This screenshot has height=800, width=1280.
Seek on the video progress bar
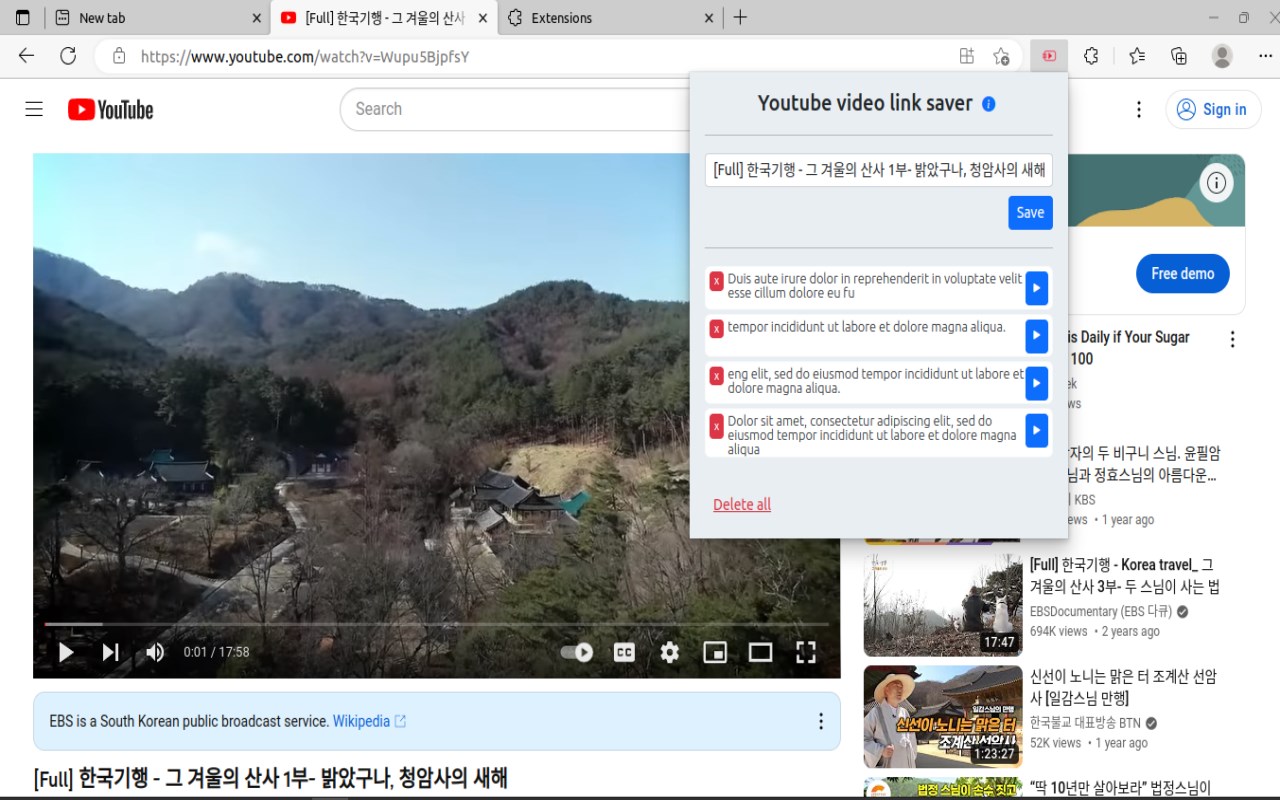click(436, 624)
